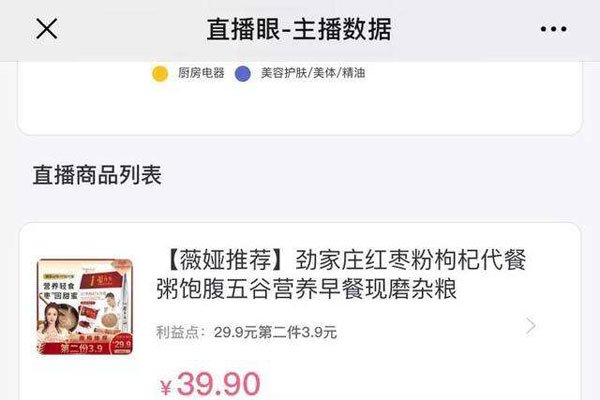The image size is (600, 400).
Task: Click the yellow 厨房电器 legend dot
Action: 160,73
